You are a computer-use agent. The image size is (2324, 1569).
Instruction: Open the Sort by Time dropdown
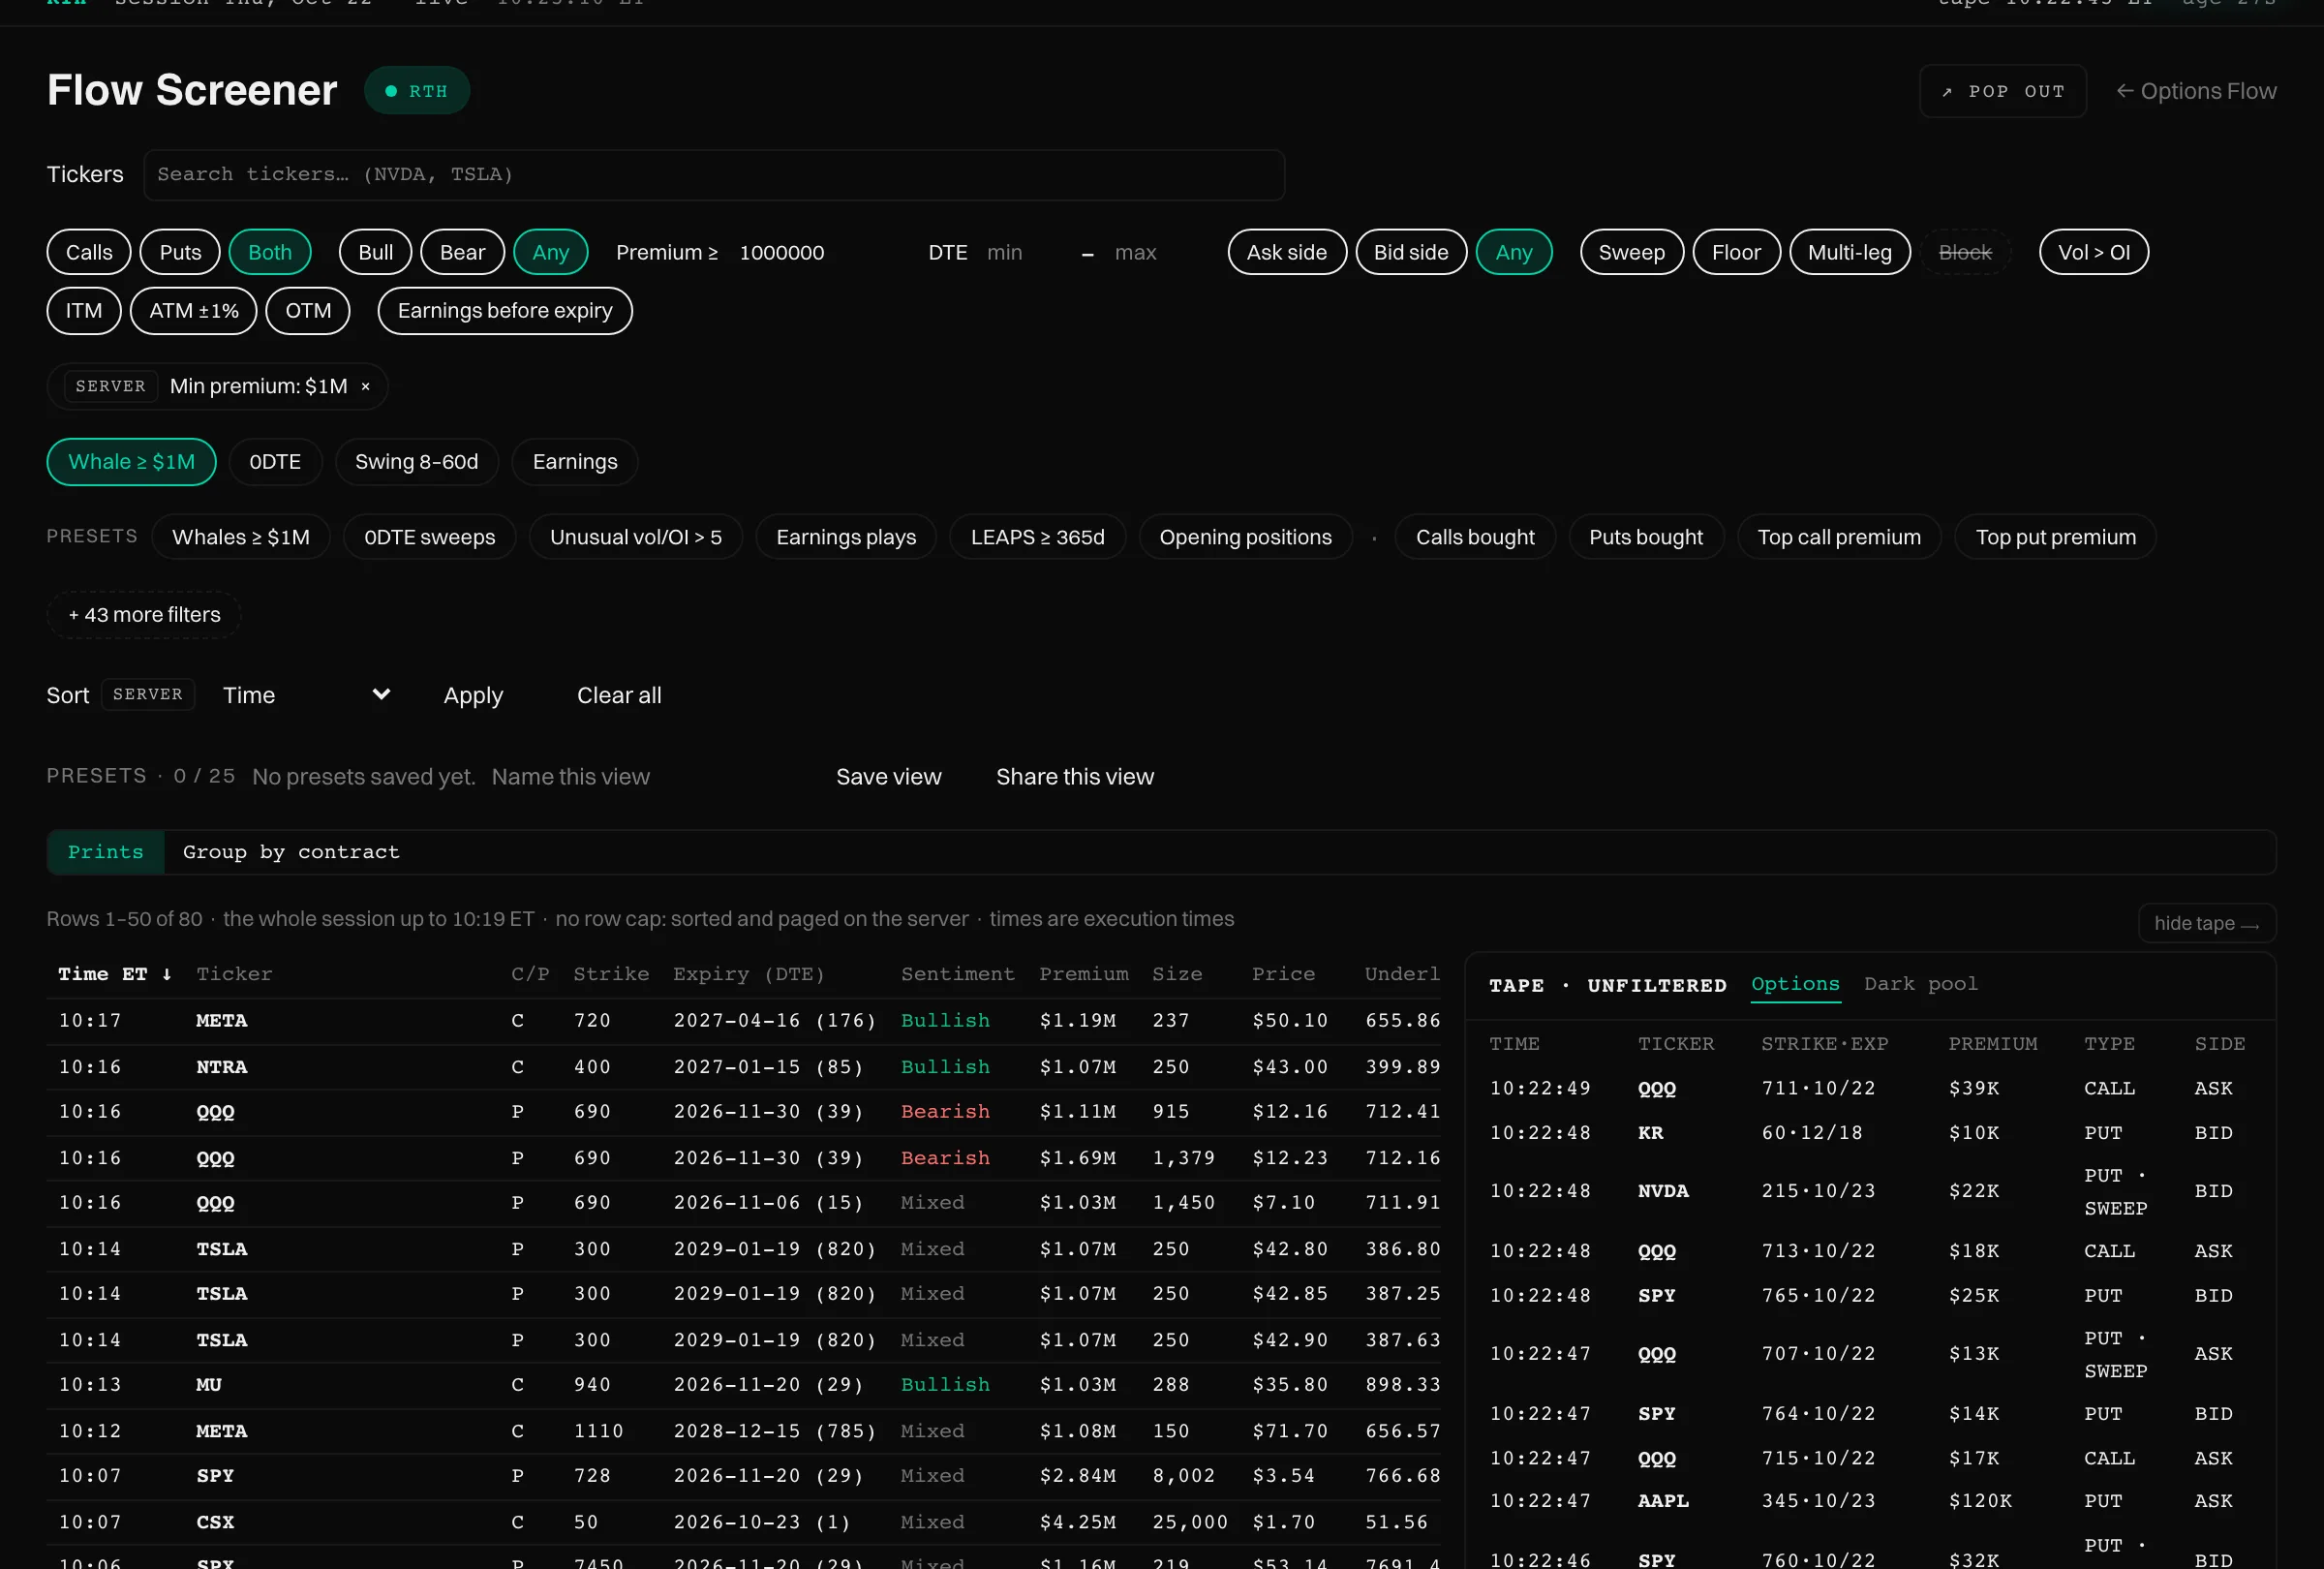(306, 695)
